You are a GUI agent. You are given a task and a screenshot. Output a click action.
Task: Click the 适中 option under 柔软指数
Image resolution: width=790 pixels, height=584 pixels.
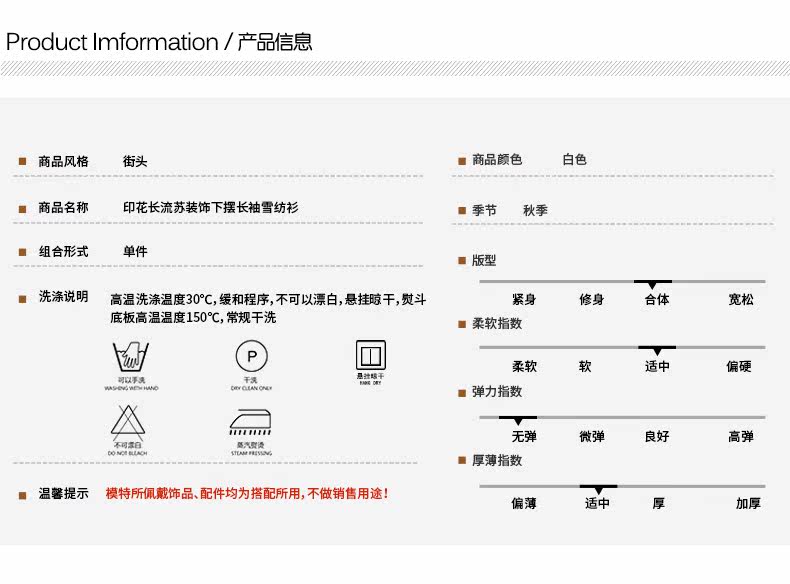(x=657, y=366)
